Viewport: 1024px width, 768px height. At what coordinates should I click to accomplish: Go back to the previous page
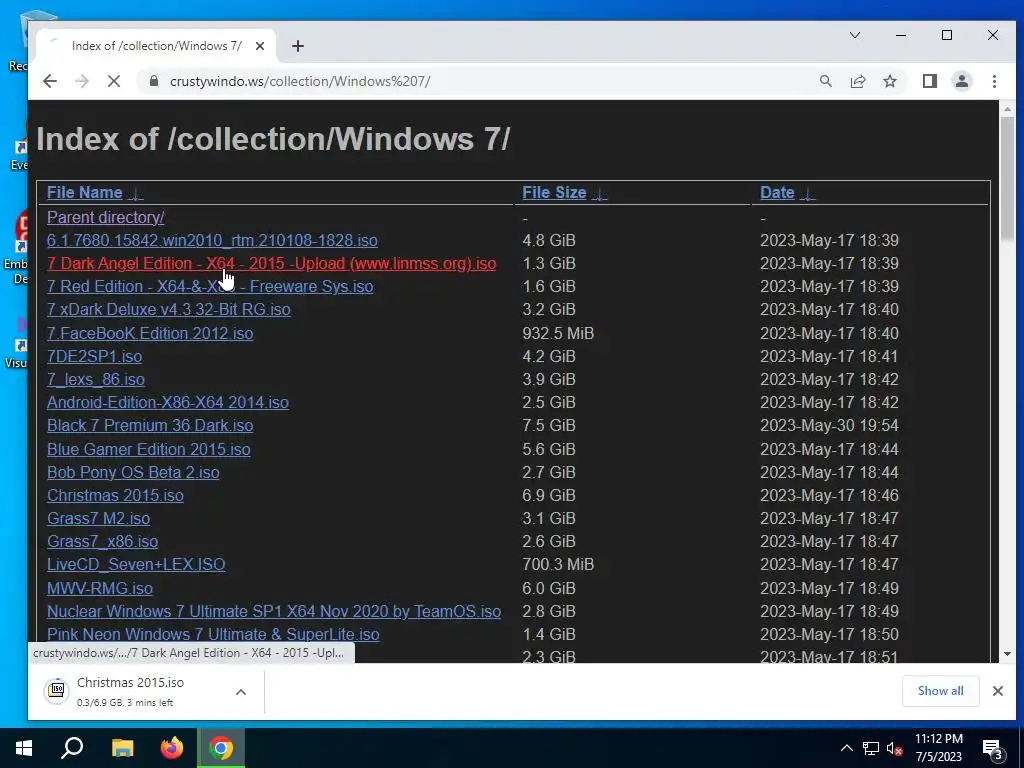click(x=50, y=81)
